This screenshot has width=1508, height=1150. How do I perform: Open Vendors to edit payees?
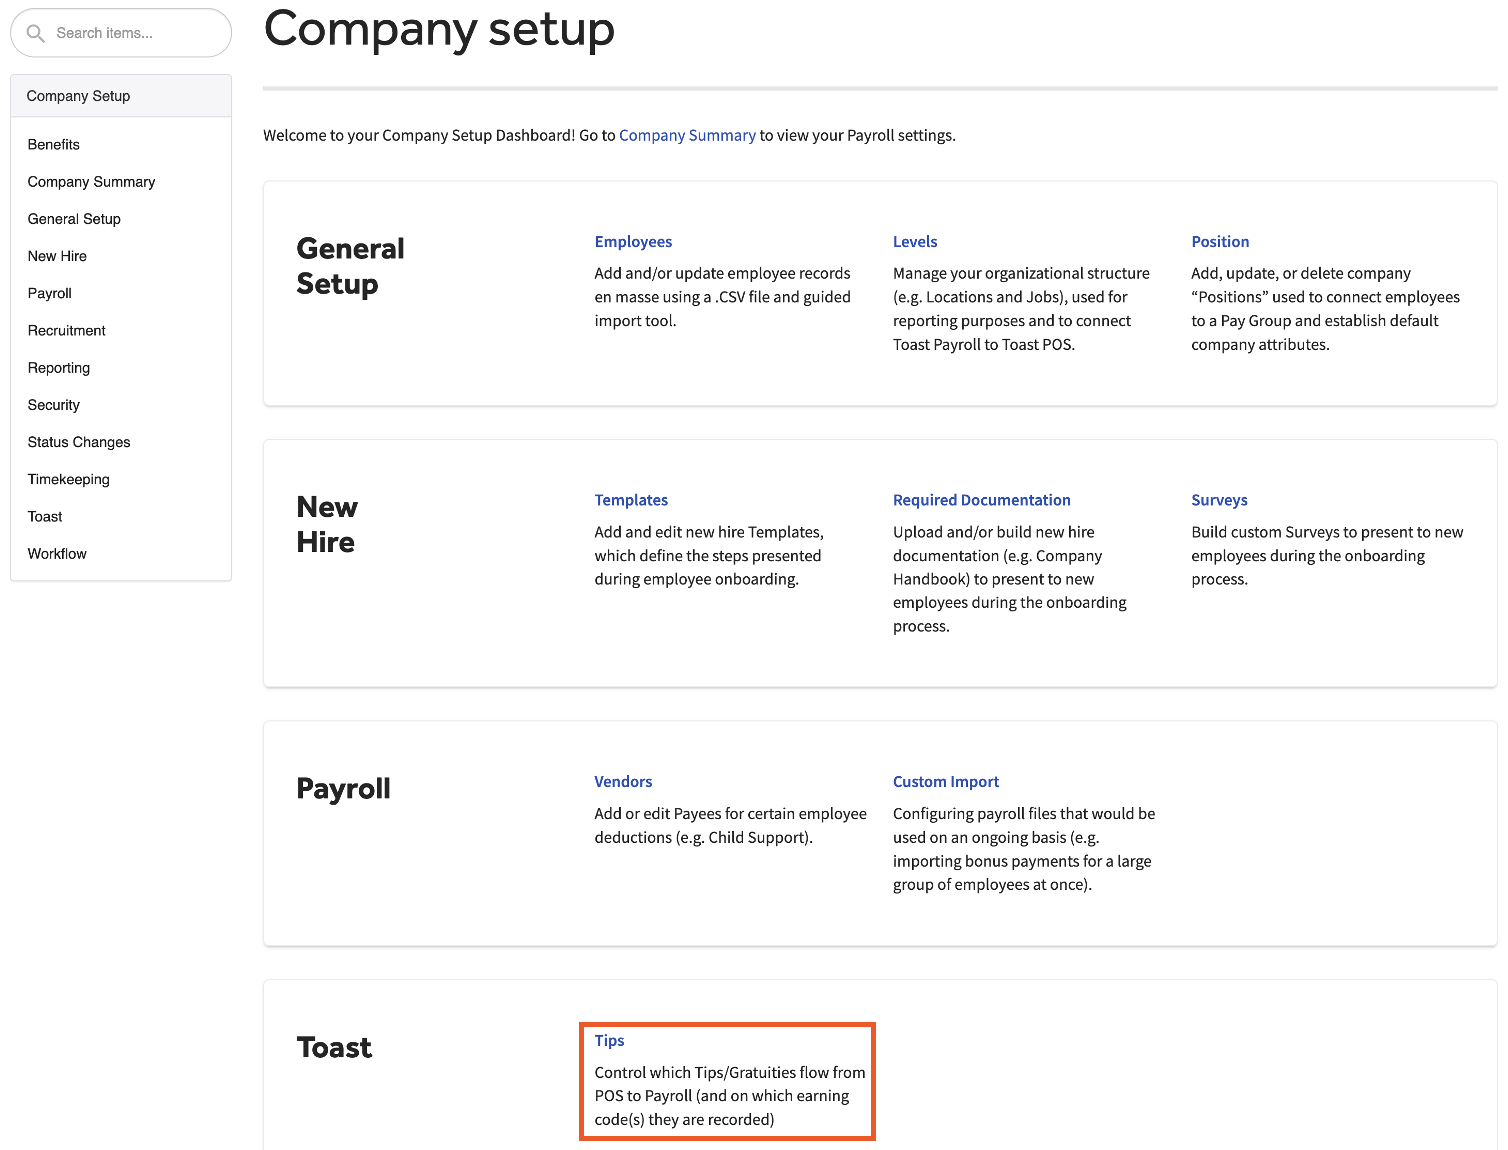(x=623, y=781)
